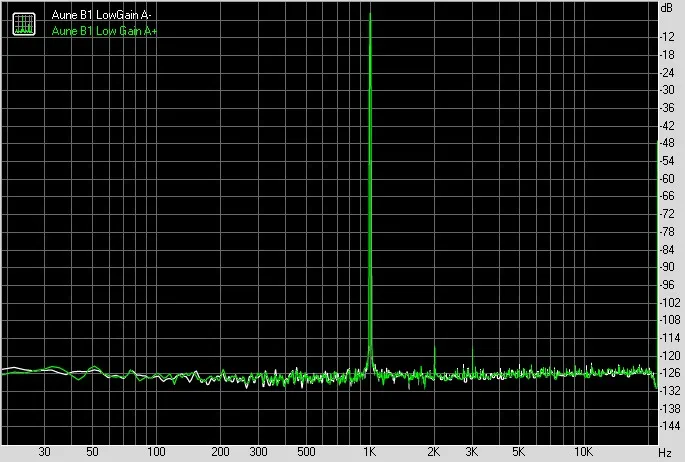Viewport: 685px width, 462px height.
Task: Click the "-54" dB scale value
Action: [667, 161]
